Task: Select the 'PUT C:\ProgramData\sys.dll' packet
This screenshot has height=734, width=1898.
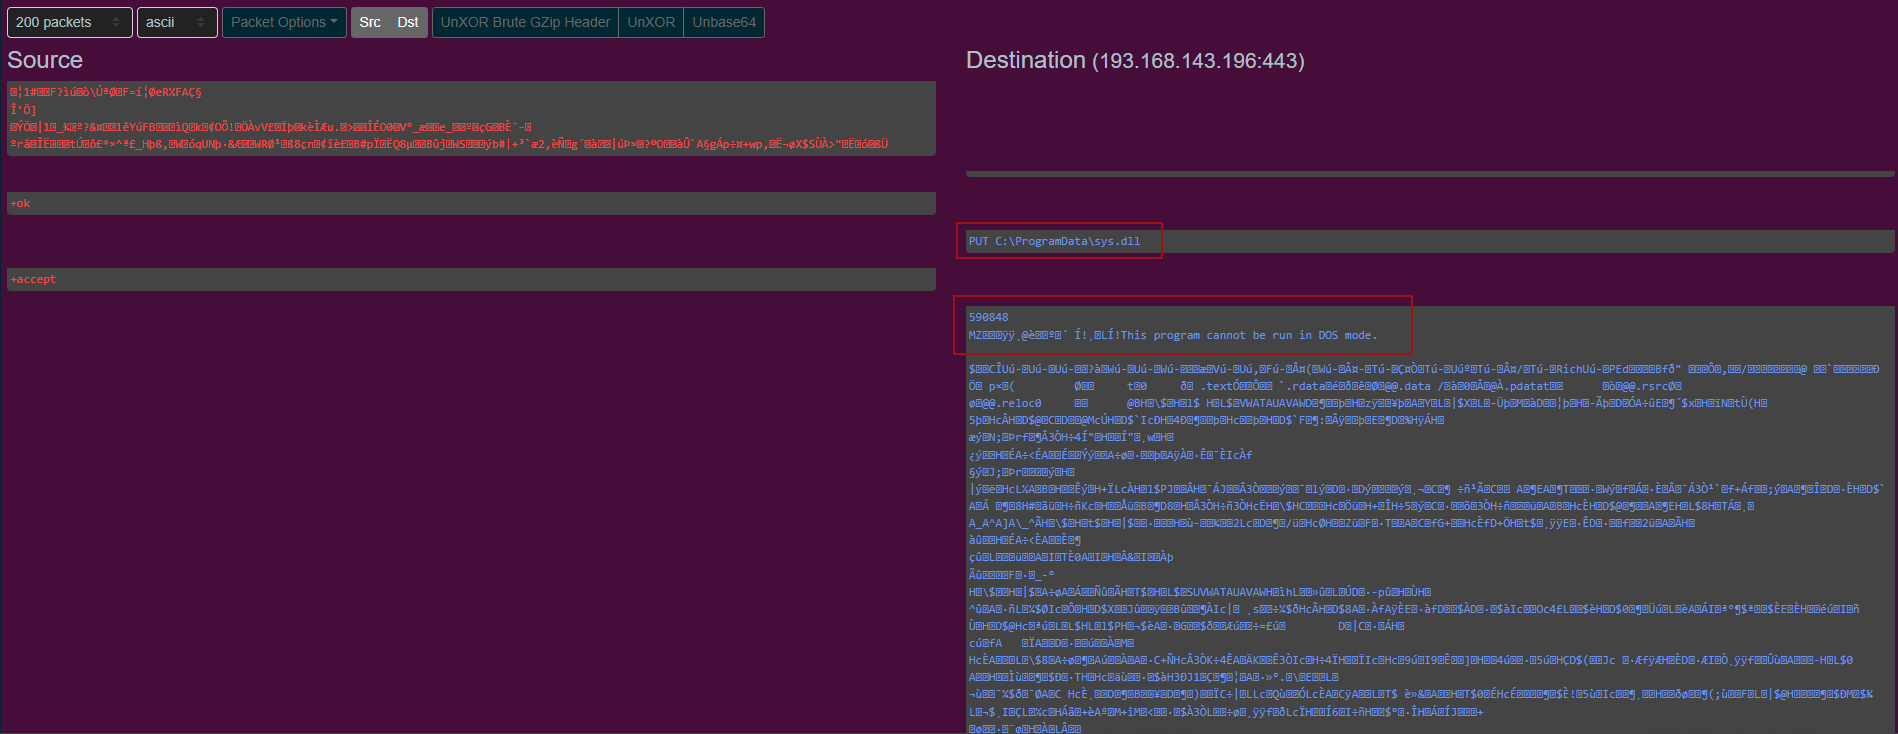Action: point(1430,241)
